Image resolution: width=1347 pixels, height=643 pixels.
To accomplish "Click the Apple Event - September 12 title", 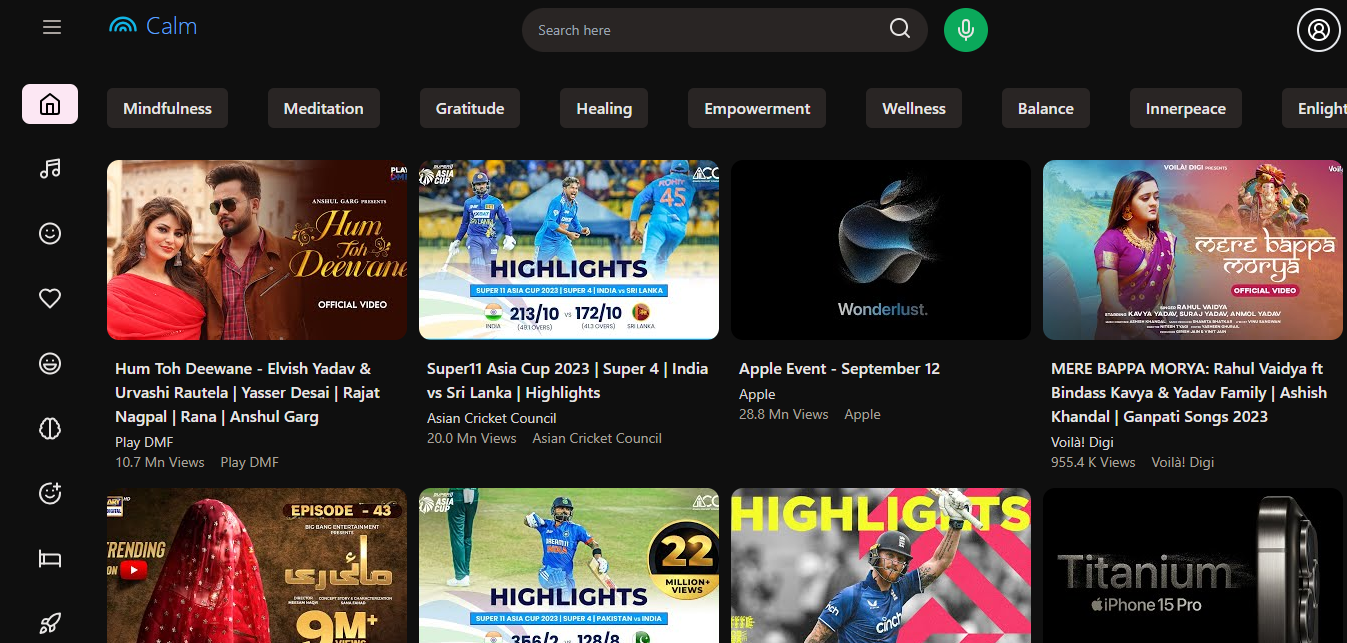I will click(839, 369).
